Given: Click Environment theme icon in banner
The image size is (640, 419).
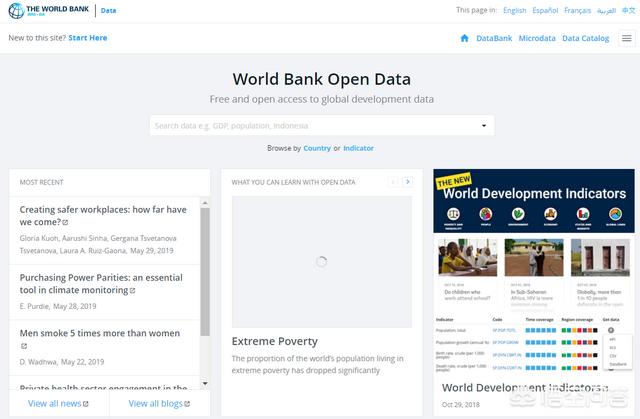Looking at the screenshot, I should pos(518,214).
